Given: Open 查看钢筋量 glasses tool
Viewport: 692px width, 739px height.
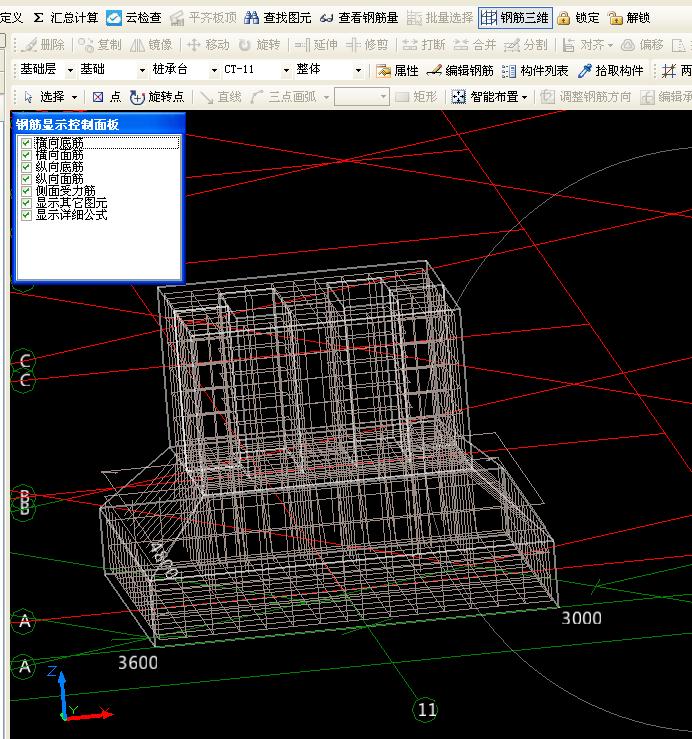Looking at the screenshot, I should coord(359,18).
